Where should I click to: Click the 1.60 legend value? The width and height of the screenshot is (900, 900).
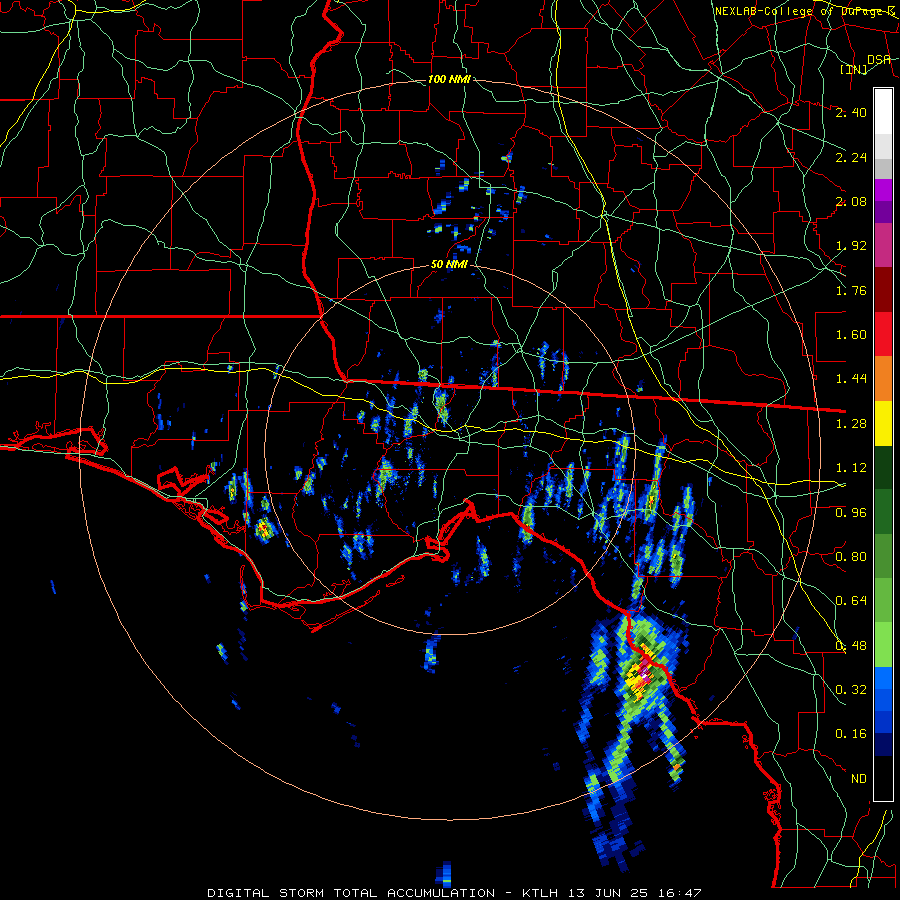click(851, 335)
